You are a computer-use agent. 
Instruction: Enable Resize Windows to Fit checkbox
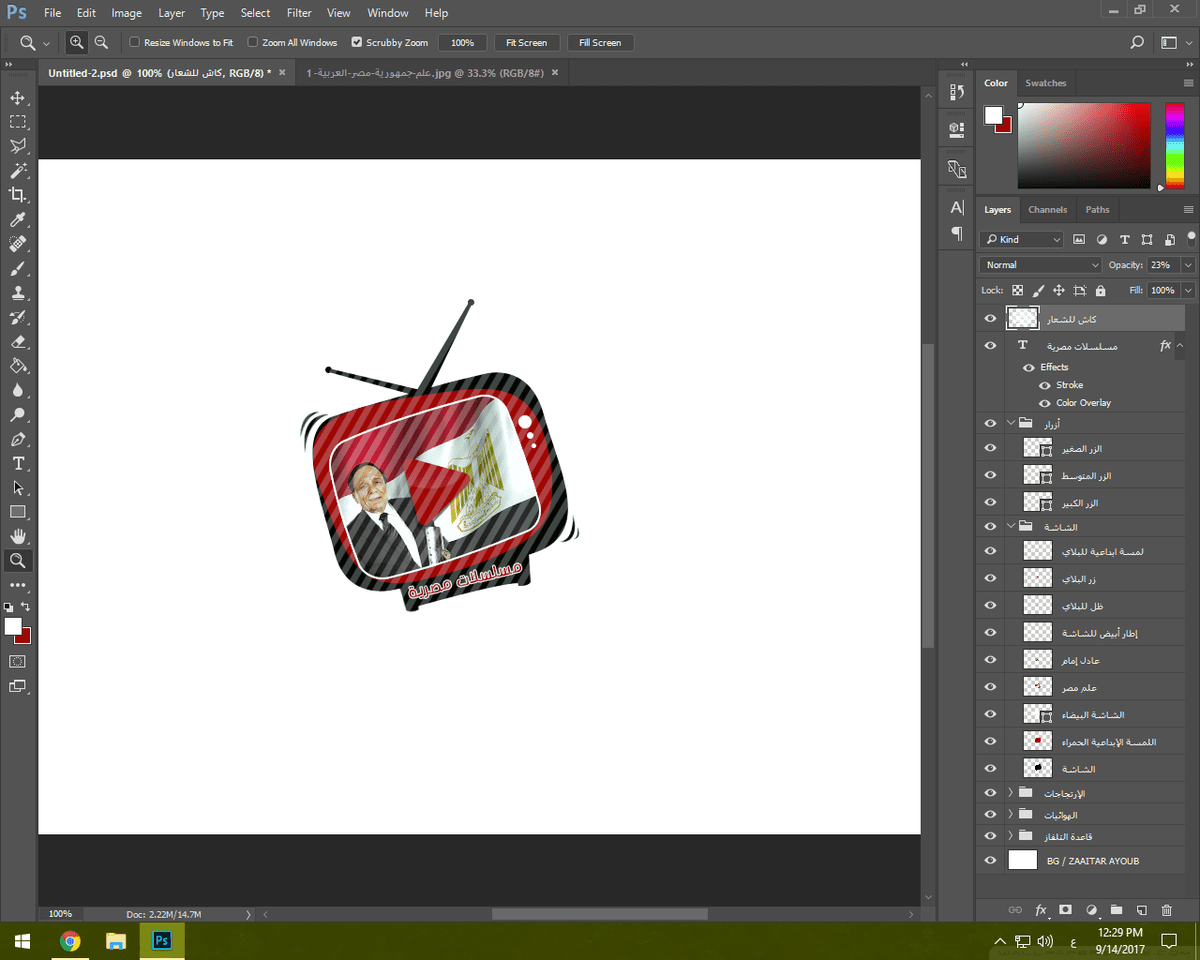[135, 43]
